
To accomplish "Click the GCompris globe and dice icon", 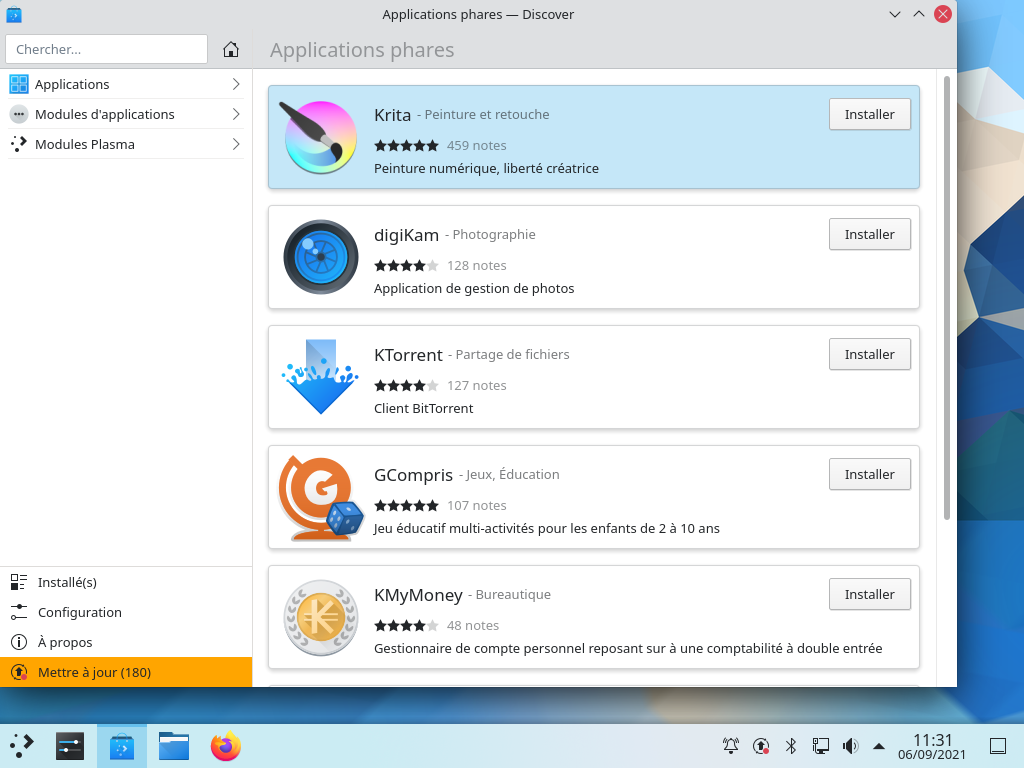I will [x=321, y=498].
